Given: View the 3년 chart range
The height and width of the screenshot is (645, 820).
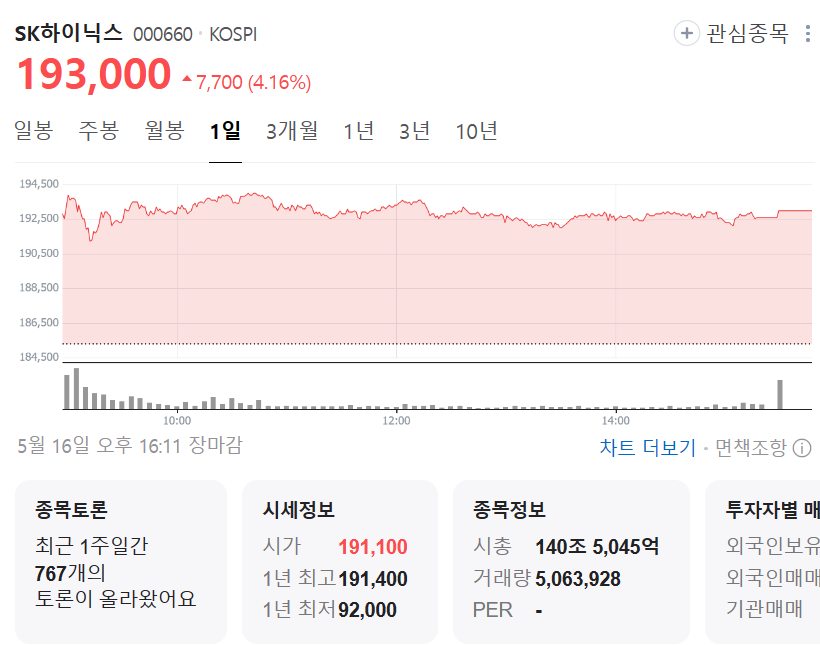Looking at the screenshot, I should (x=414, y=131).
